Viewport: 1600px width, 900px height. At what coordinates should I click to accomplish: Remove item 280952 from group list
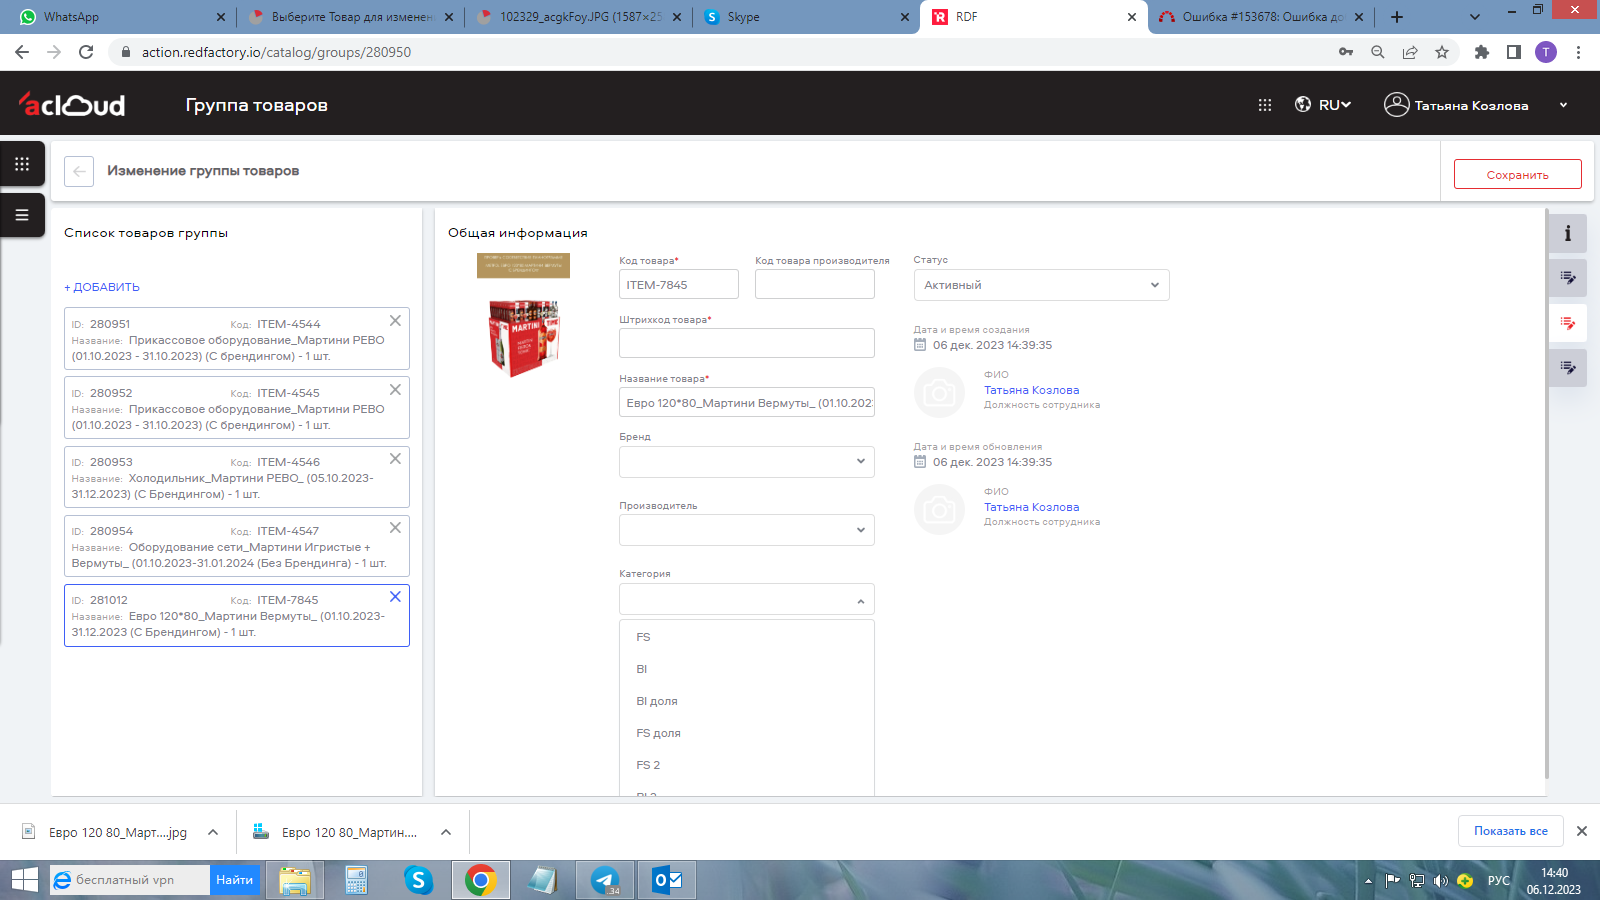(395, 390)
